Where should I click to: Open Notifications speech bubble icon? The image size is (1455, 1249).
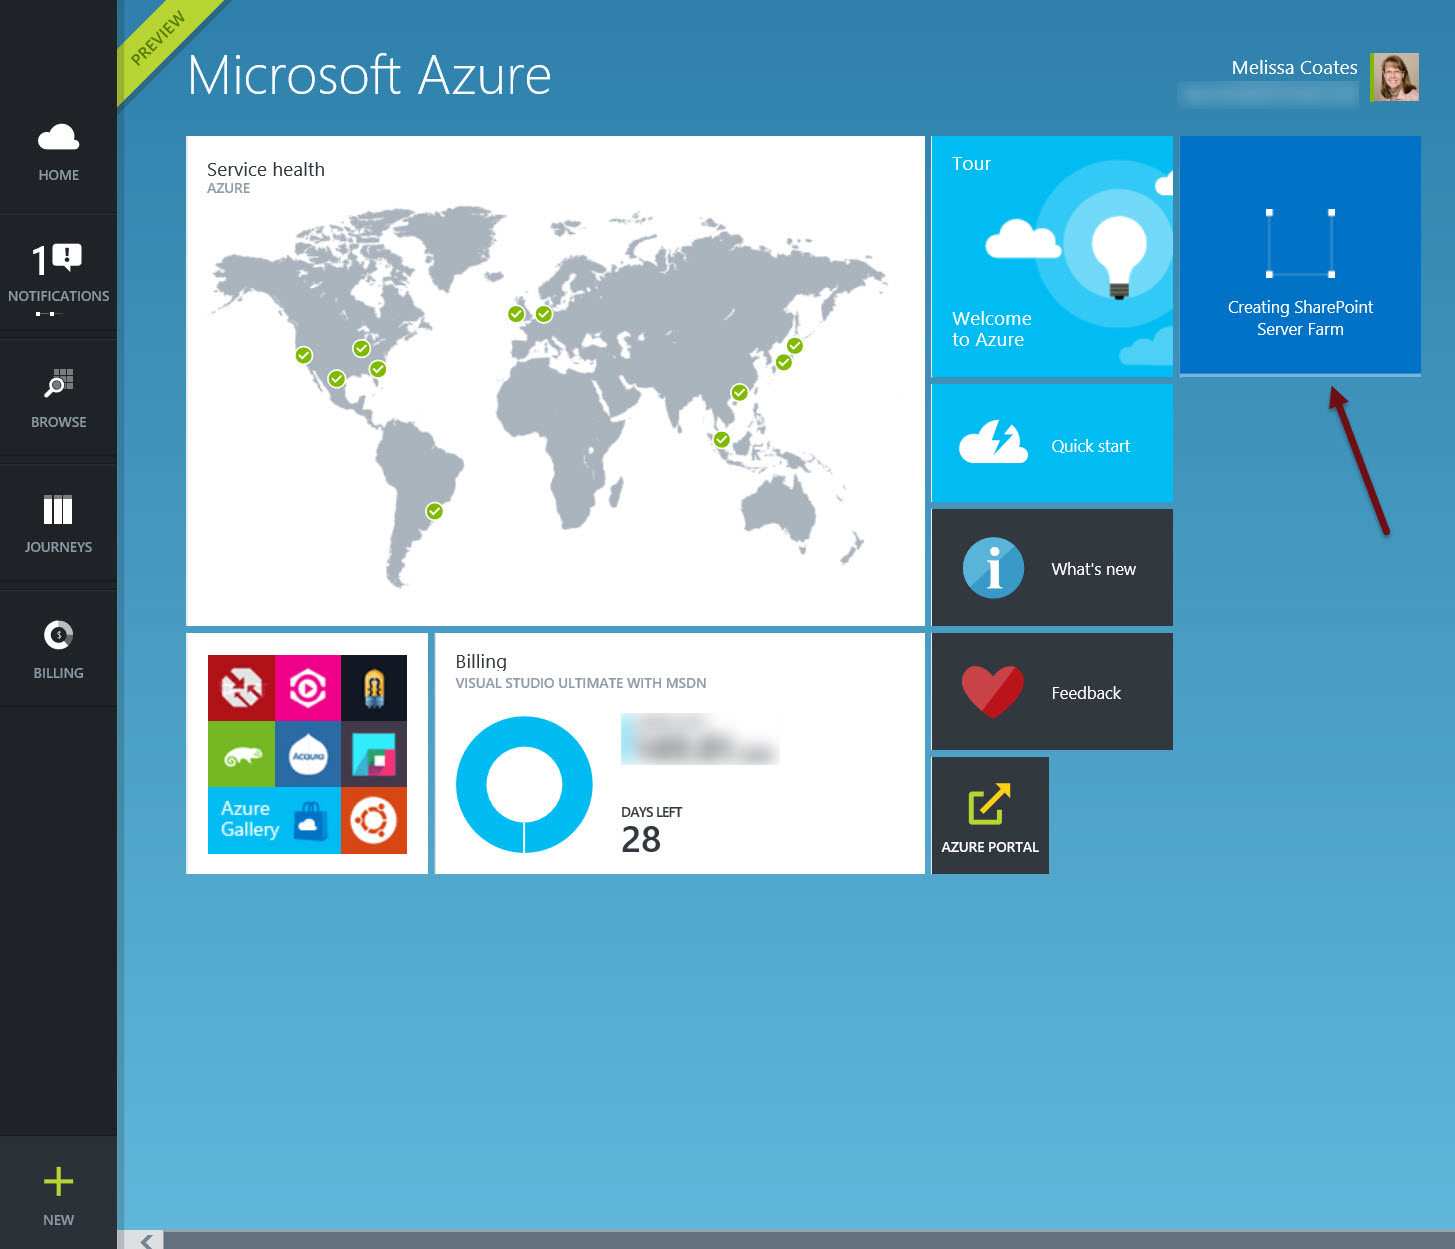click(x=66, y=258)
